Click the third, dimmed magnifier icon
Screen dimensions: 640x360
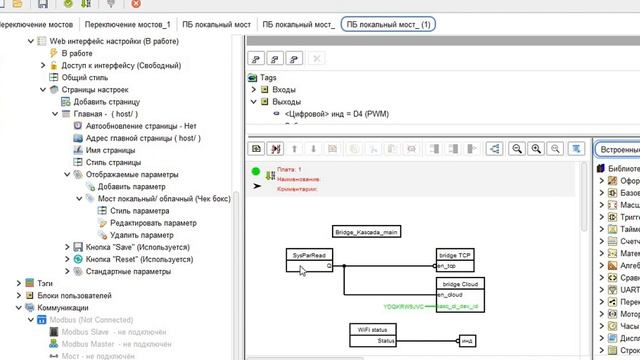point(555,149)
